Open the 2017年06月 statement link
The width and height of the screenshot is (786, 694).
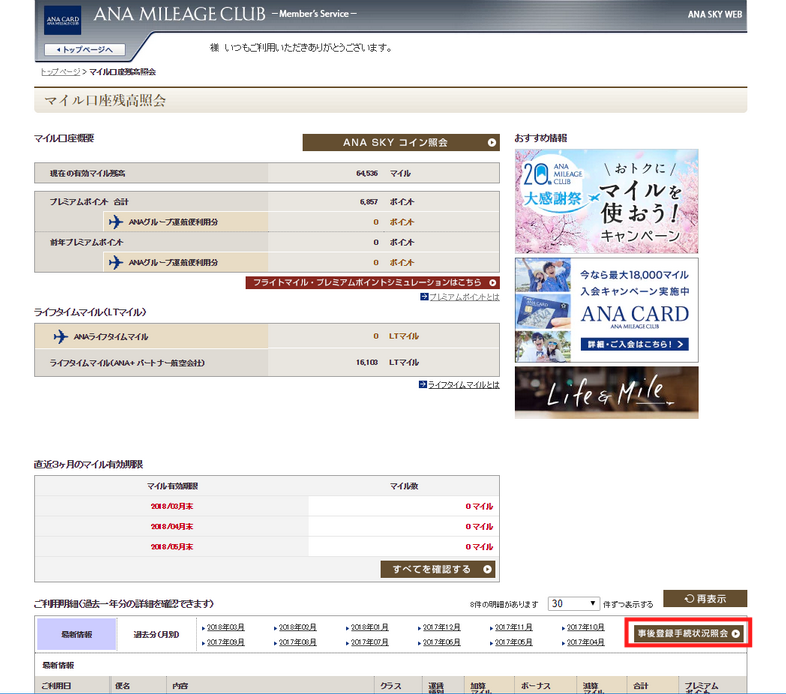(441, 642)
